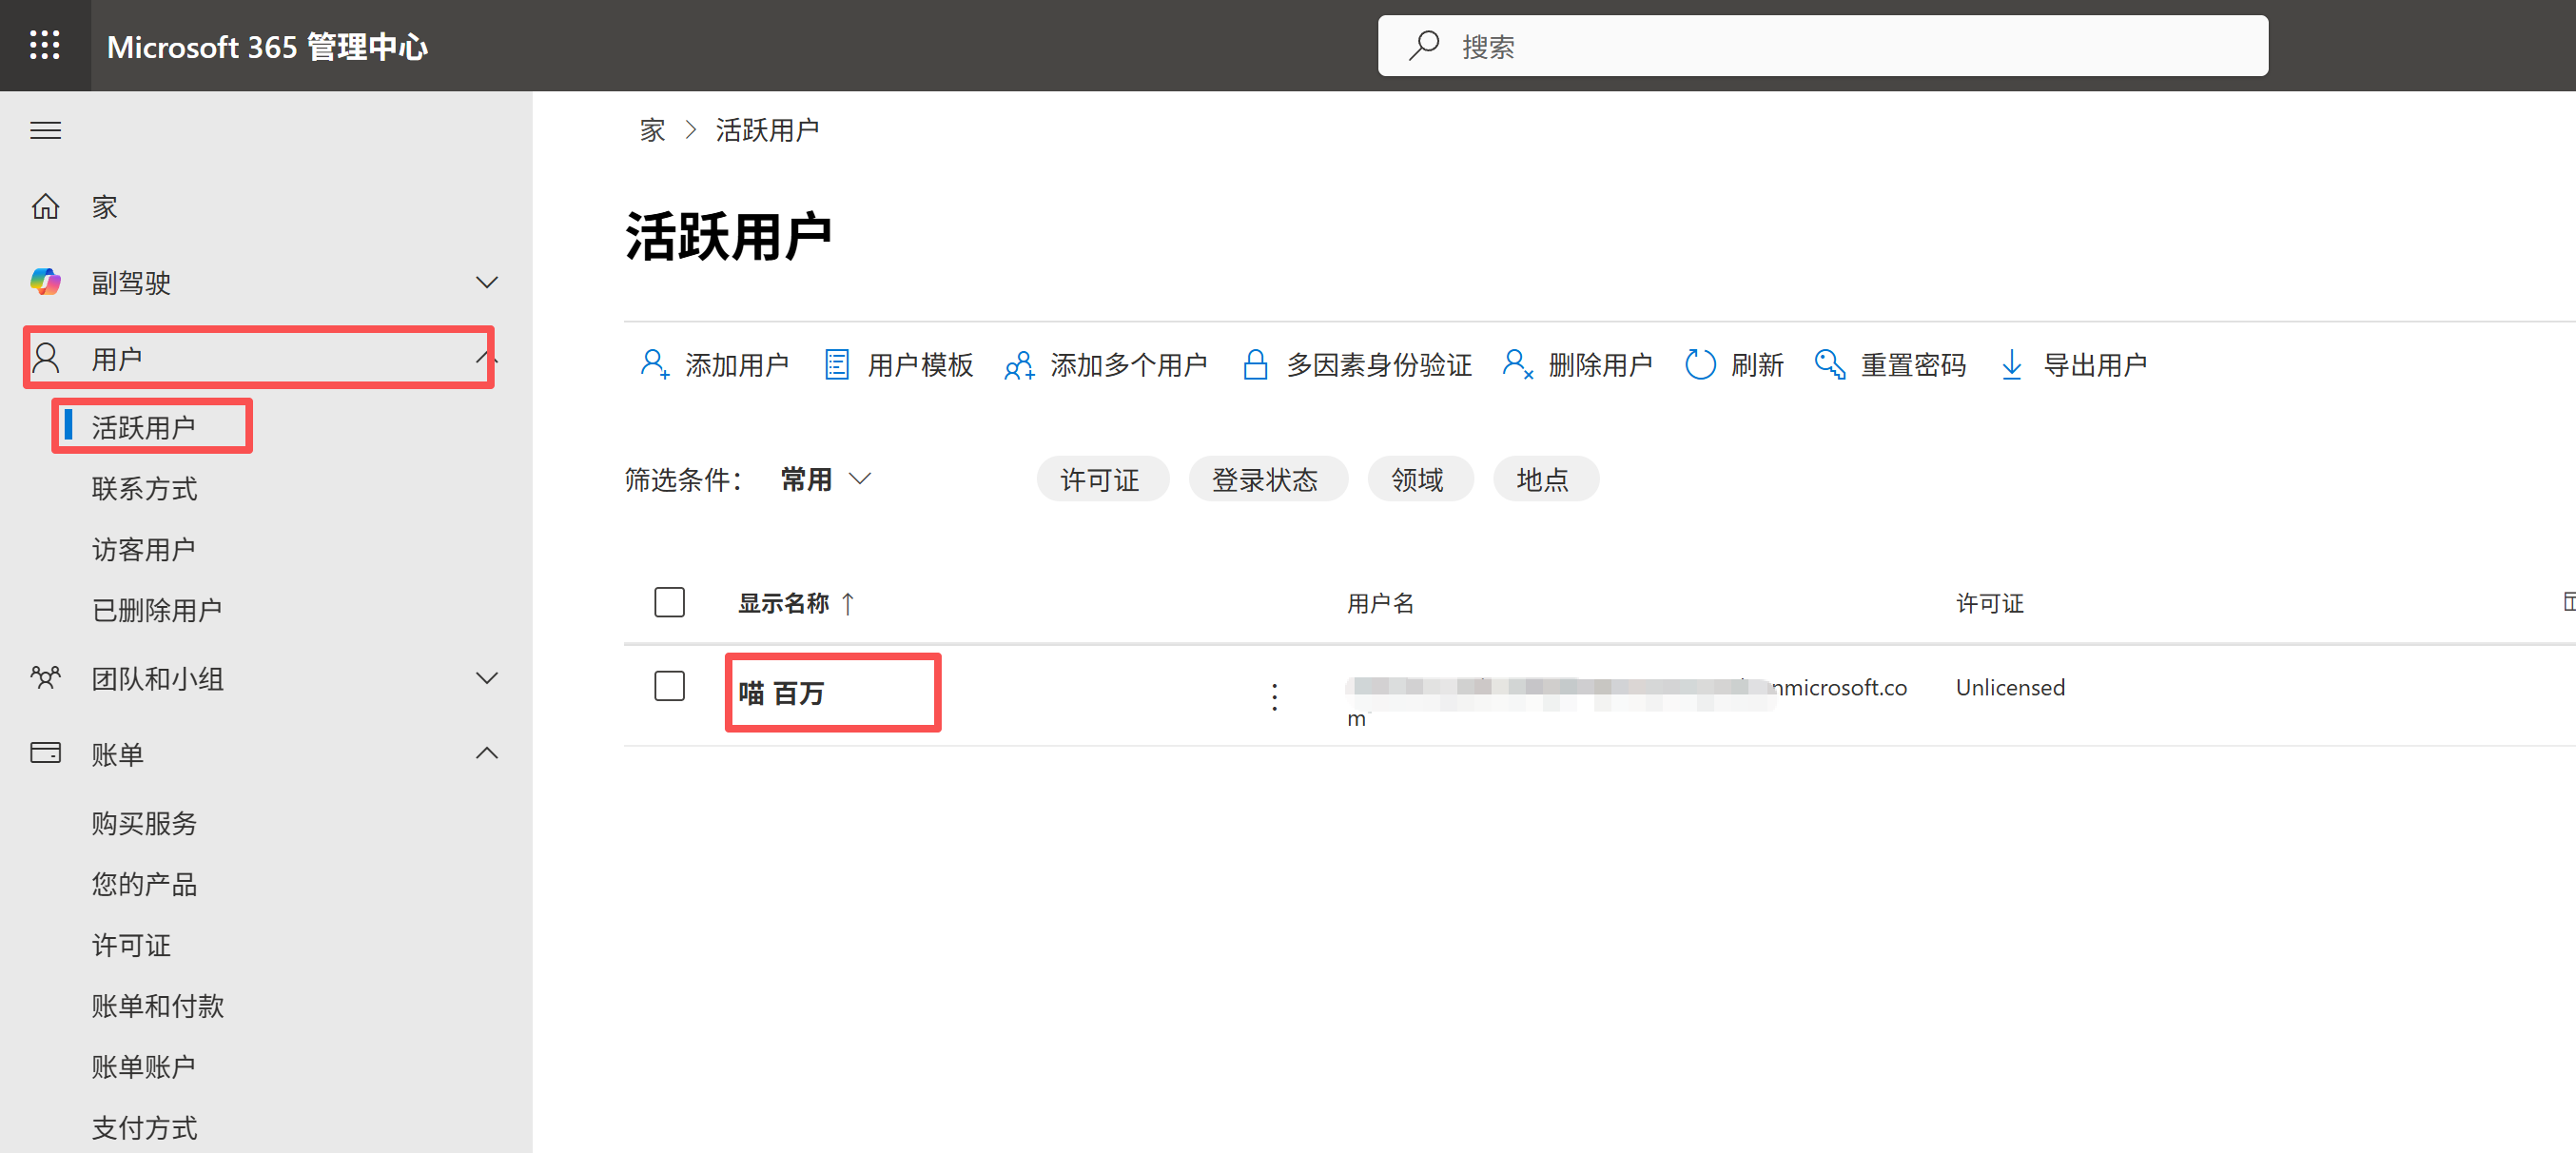Click the 用户模板 template icon
2576x1153 pixels.
click(836, 365)
